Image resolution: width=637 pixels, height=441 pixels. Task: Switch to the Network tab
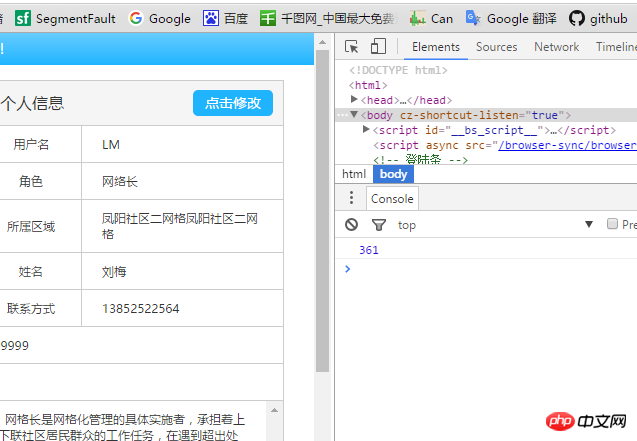557,47
